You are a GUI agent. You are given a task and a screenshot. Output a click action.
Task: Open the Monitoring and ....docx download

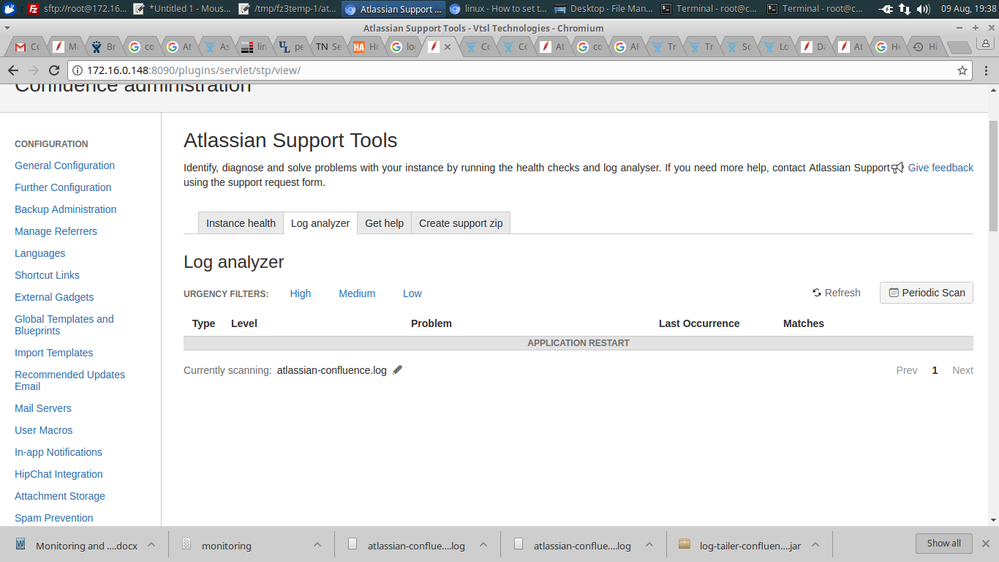[78, 545]
